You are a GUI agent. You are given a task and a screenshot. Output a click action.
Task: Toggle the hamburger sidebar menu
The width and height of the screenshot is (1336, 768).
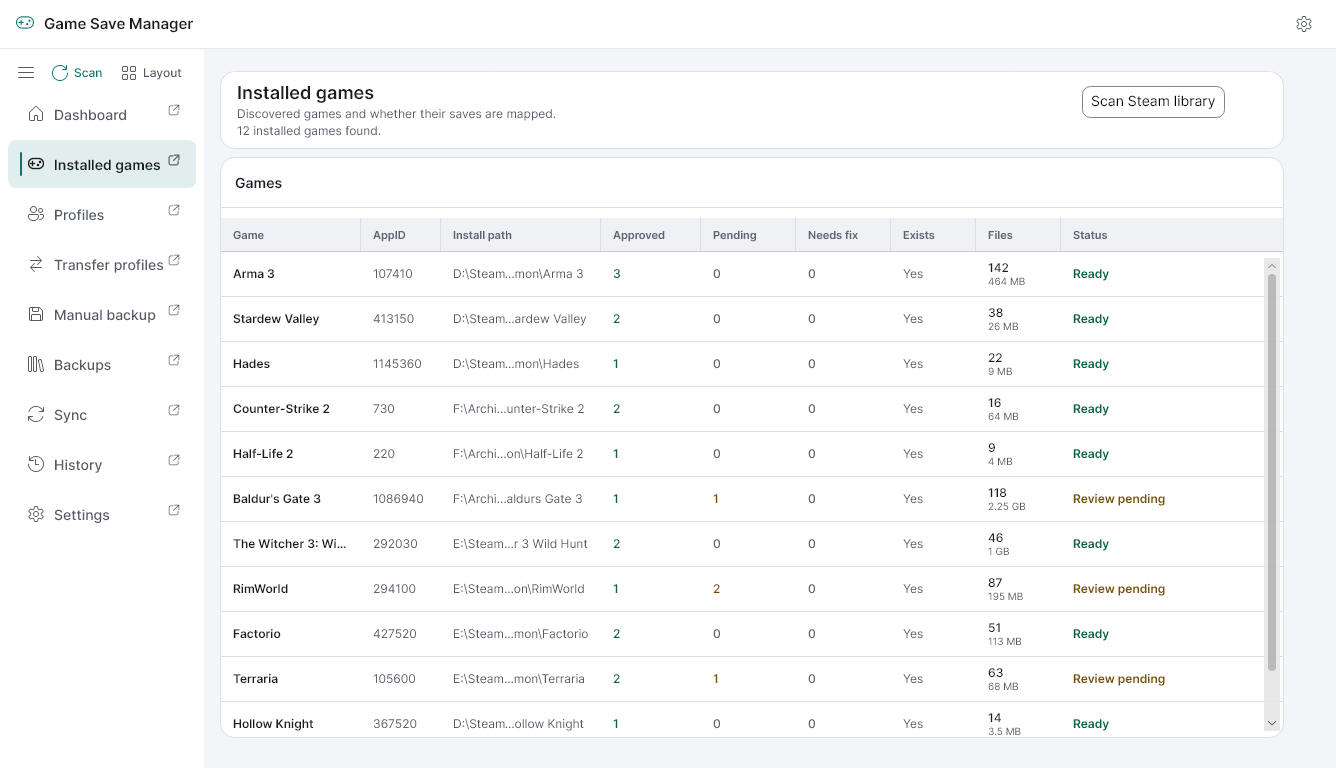(26, 73)
